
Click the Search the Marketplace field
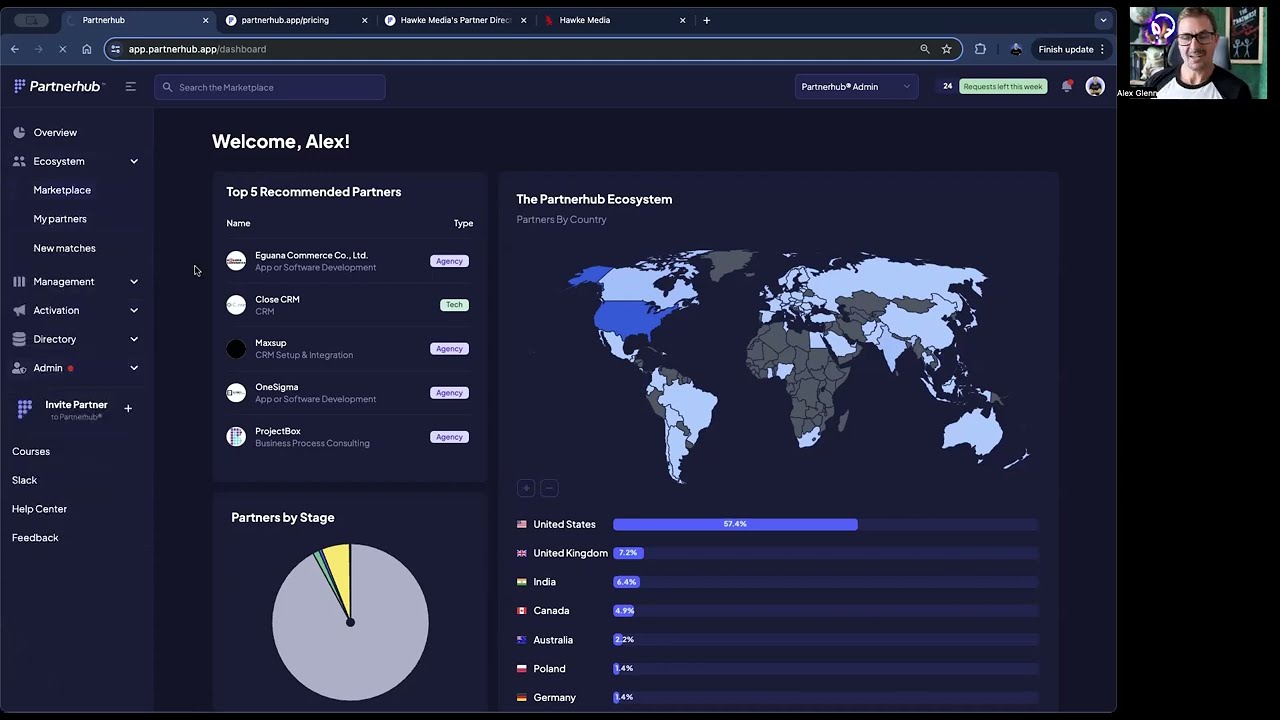(270, 87)
